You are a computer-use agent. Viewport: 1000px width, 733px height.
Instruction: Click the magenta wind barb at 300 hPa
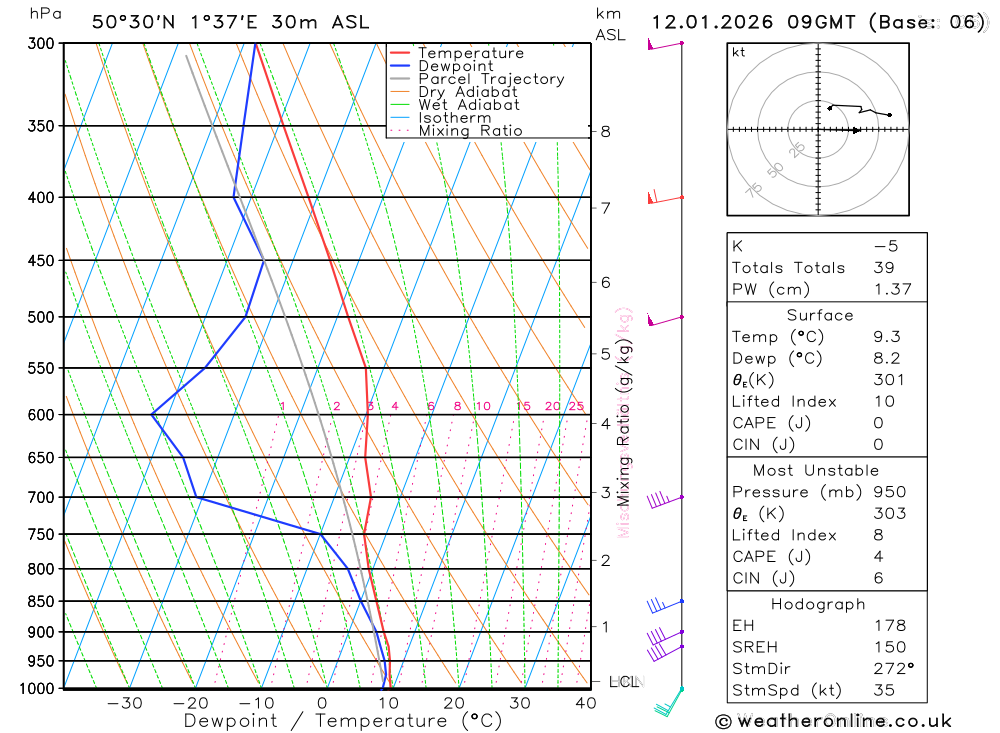coord(665,45)
